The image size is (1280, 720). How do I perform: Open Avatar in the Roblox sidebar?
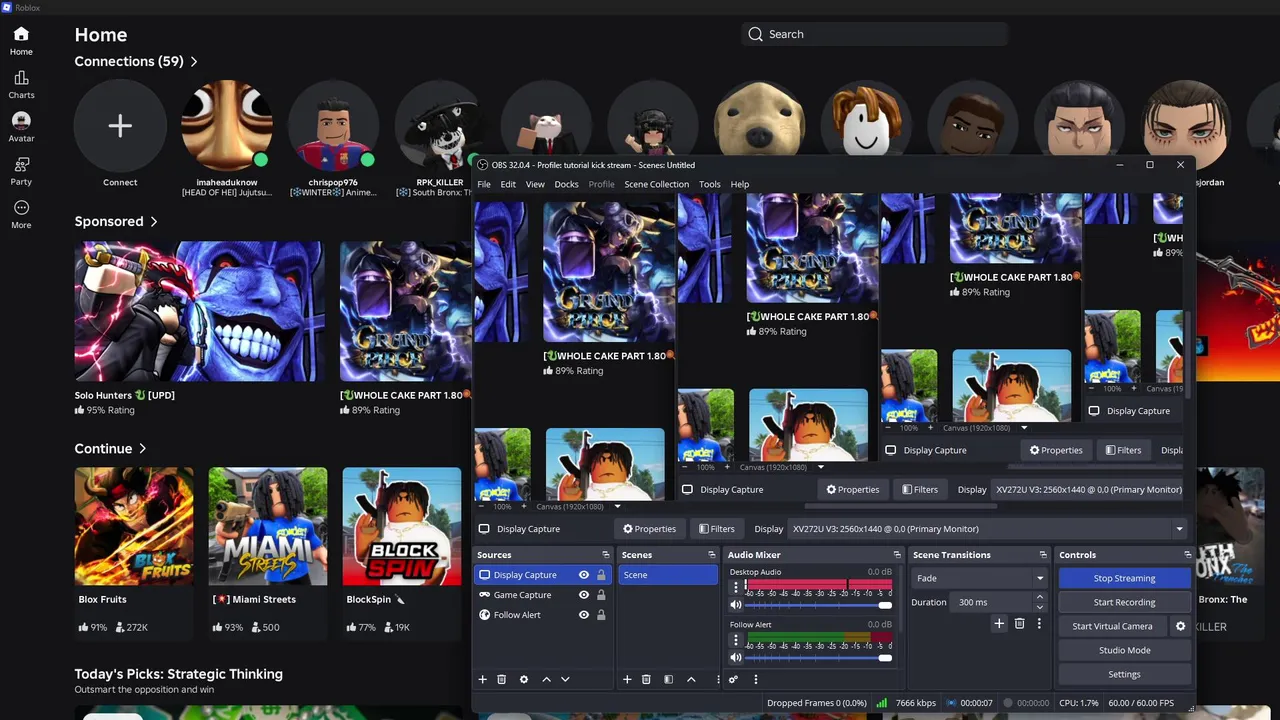21,128
